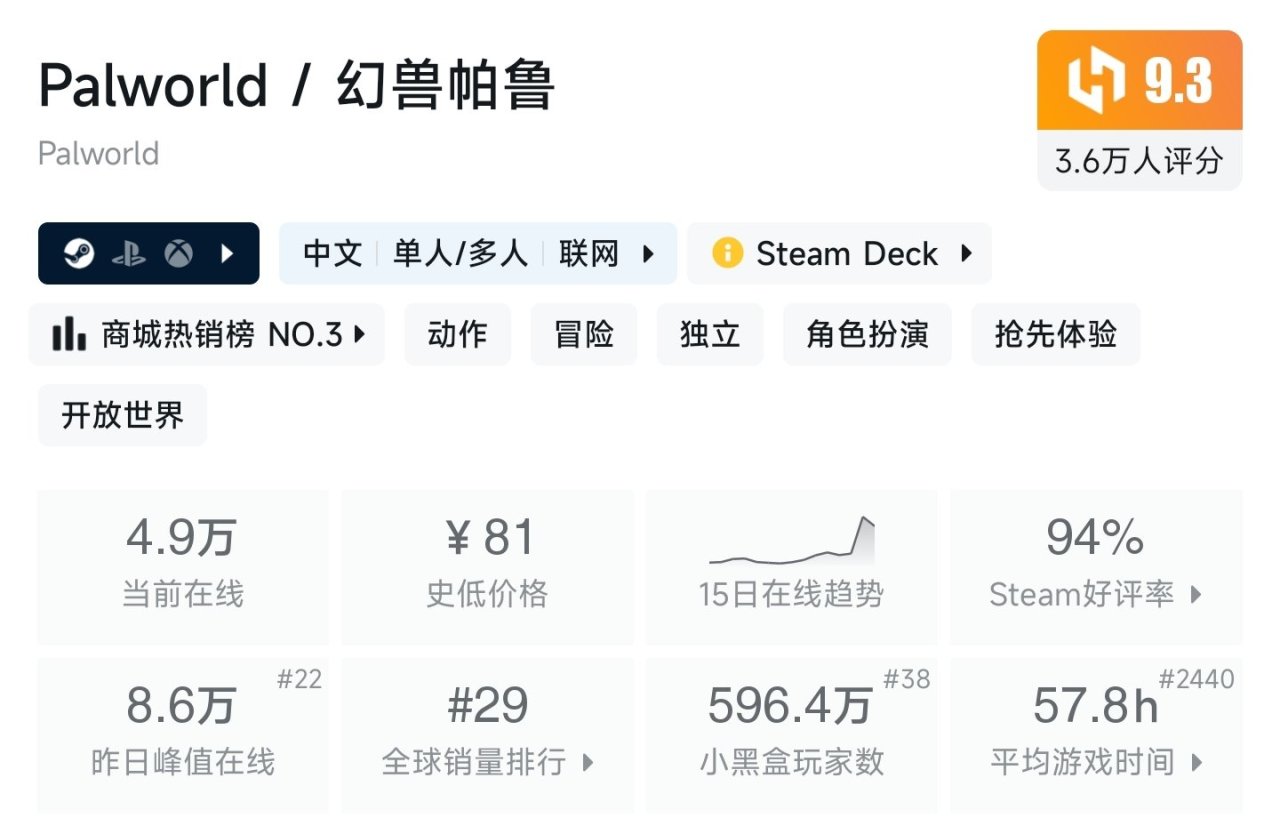Select the 开放世界 tag
The height and width of the screenshot is (834, 1280).
[x=123, y=415]
